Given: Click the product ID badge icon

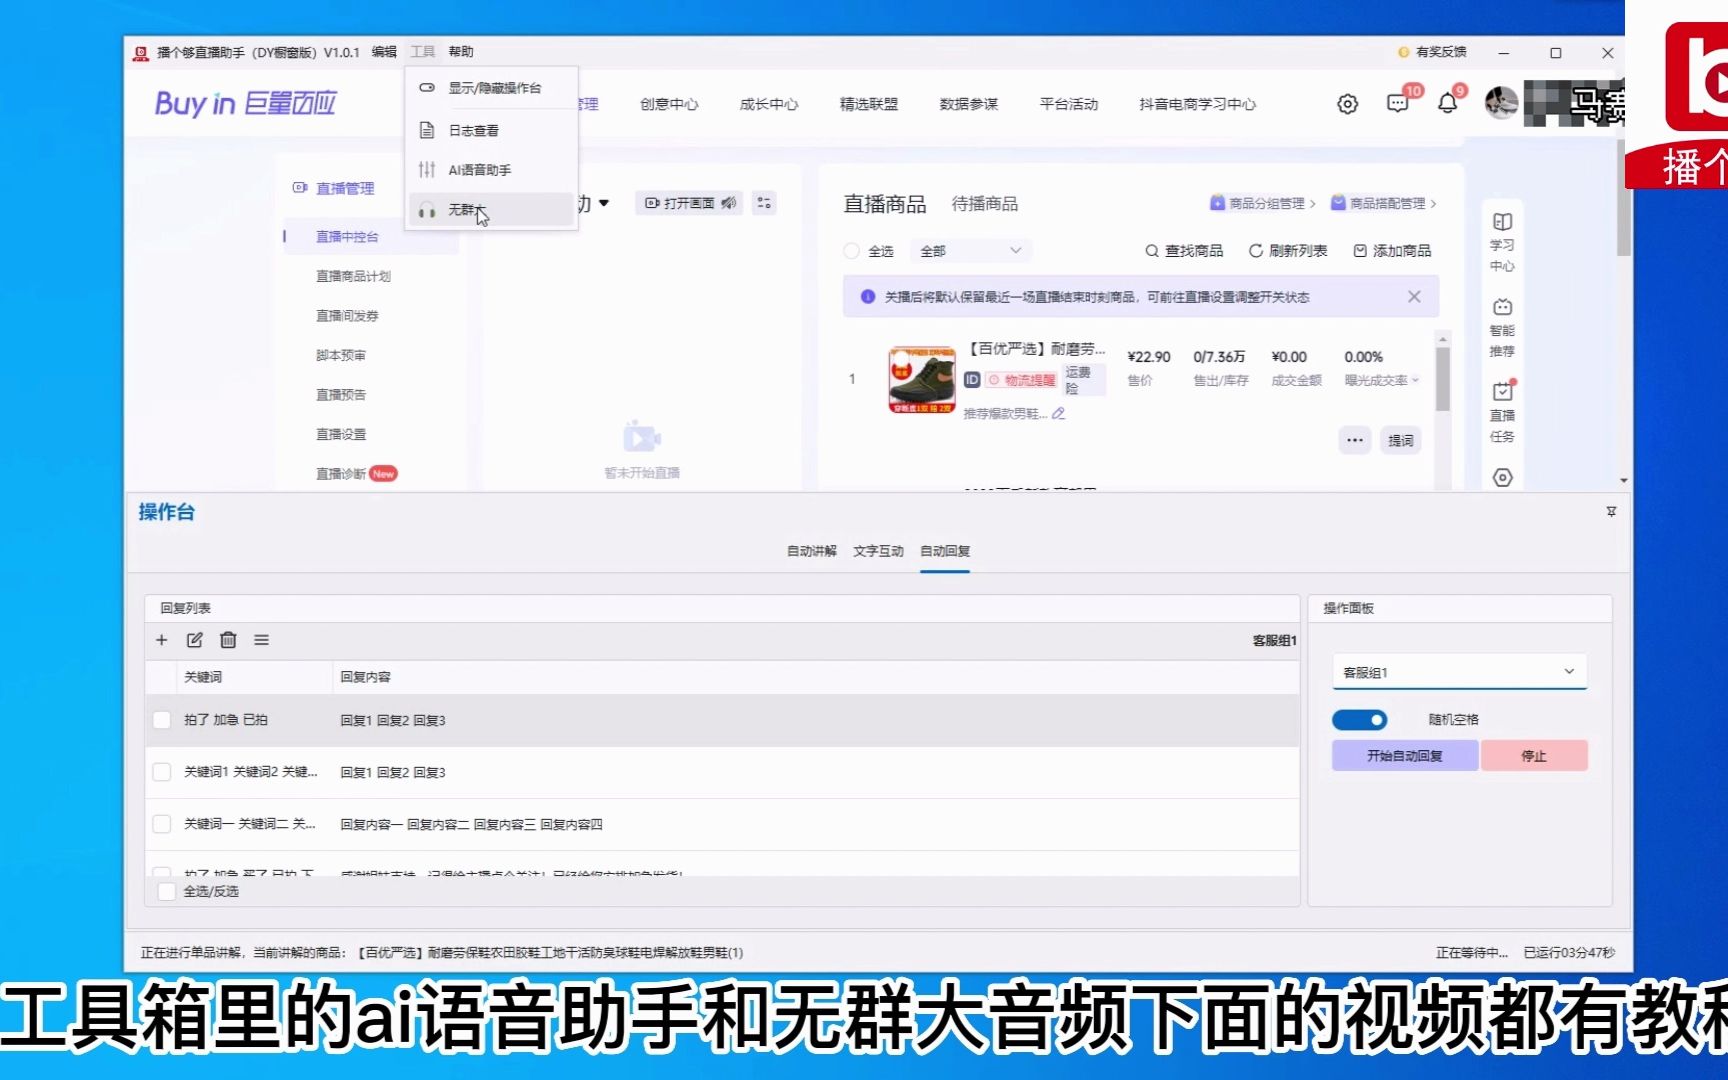Looking at the screenshot, I should (x=972, y=380).
